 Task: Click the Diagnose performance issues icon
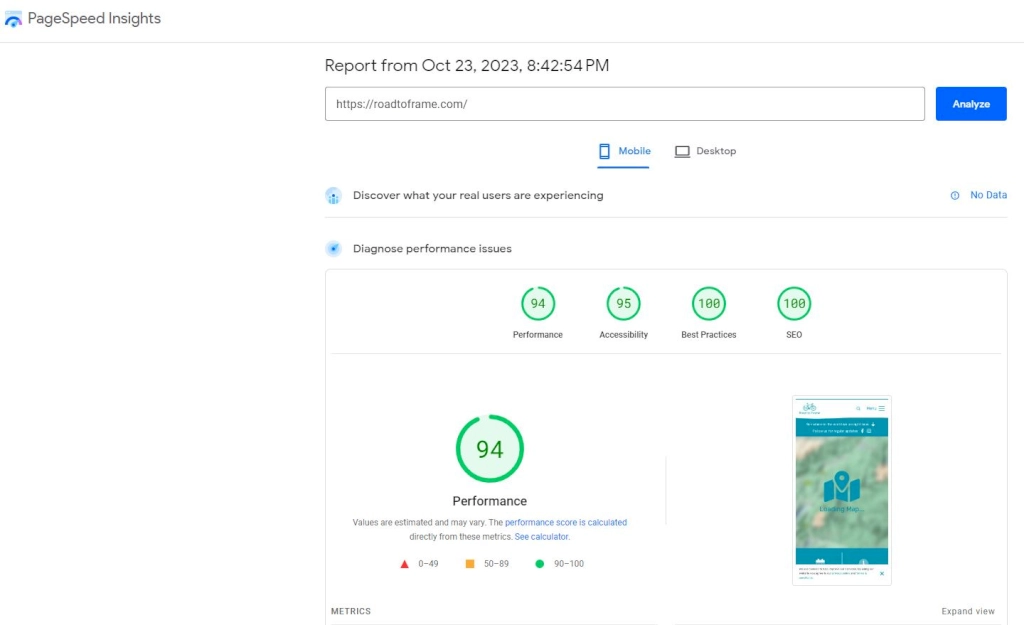pyautogui.click(x=333, y=249)
